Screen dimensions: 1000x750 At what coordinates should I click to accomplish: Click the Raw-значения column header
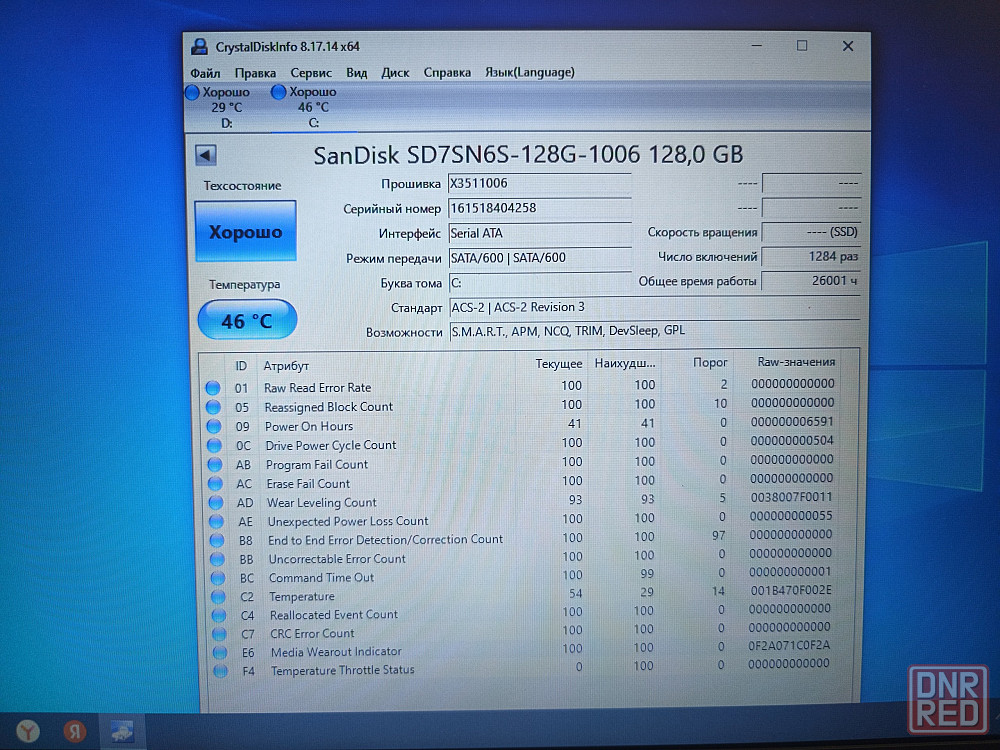pos(795,362)
